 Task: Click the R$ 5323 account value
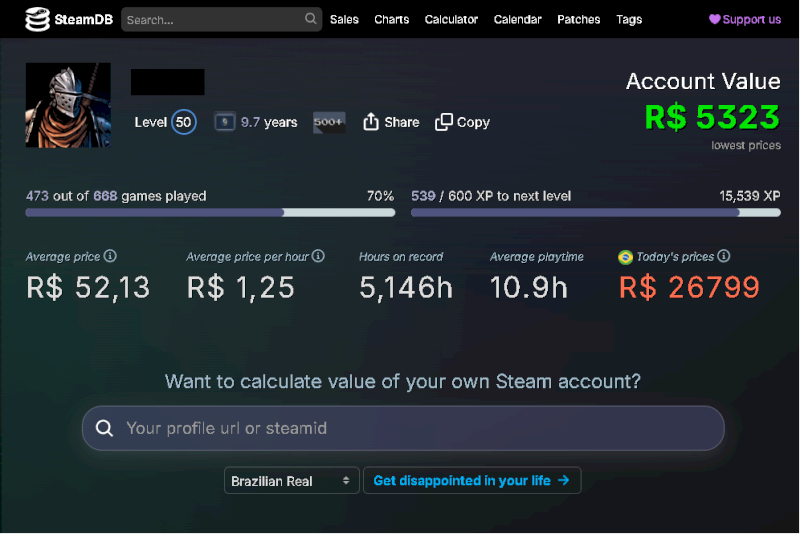[712, 117]
